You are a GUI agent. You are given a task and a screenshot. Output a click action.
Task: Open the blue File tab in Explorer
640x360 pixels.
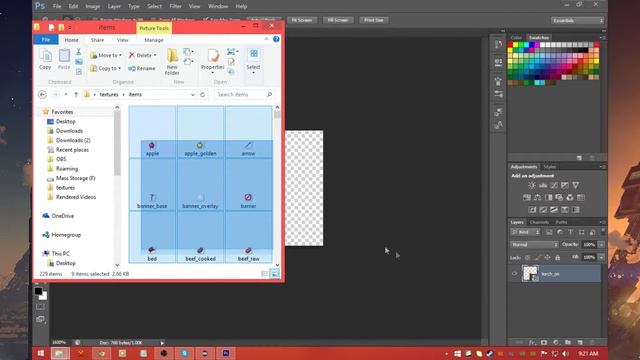point(46,40)
